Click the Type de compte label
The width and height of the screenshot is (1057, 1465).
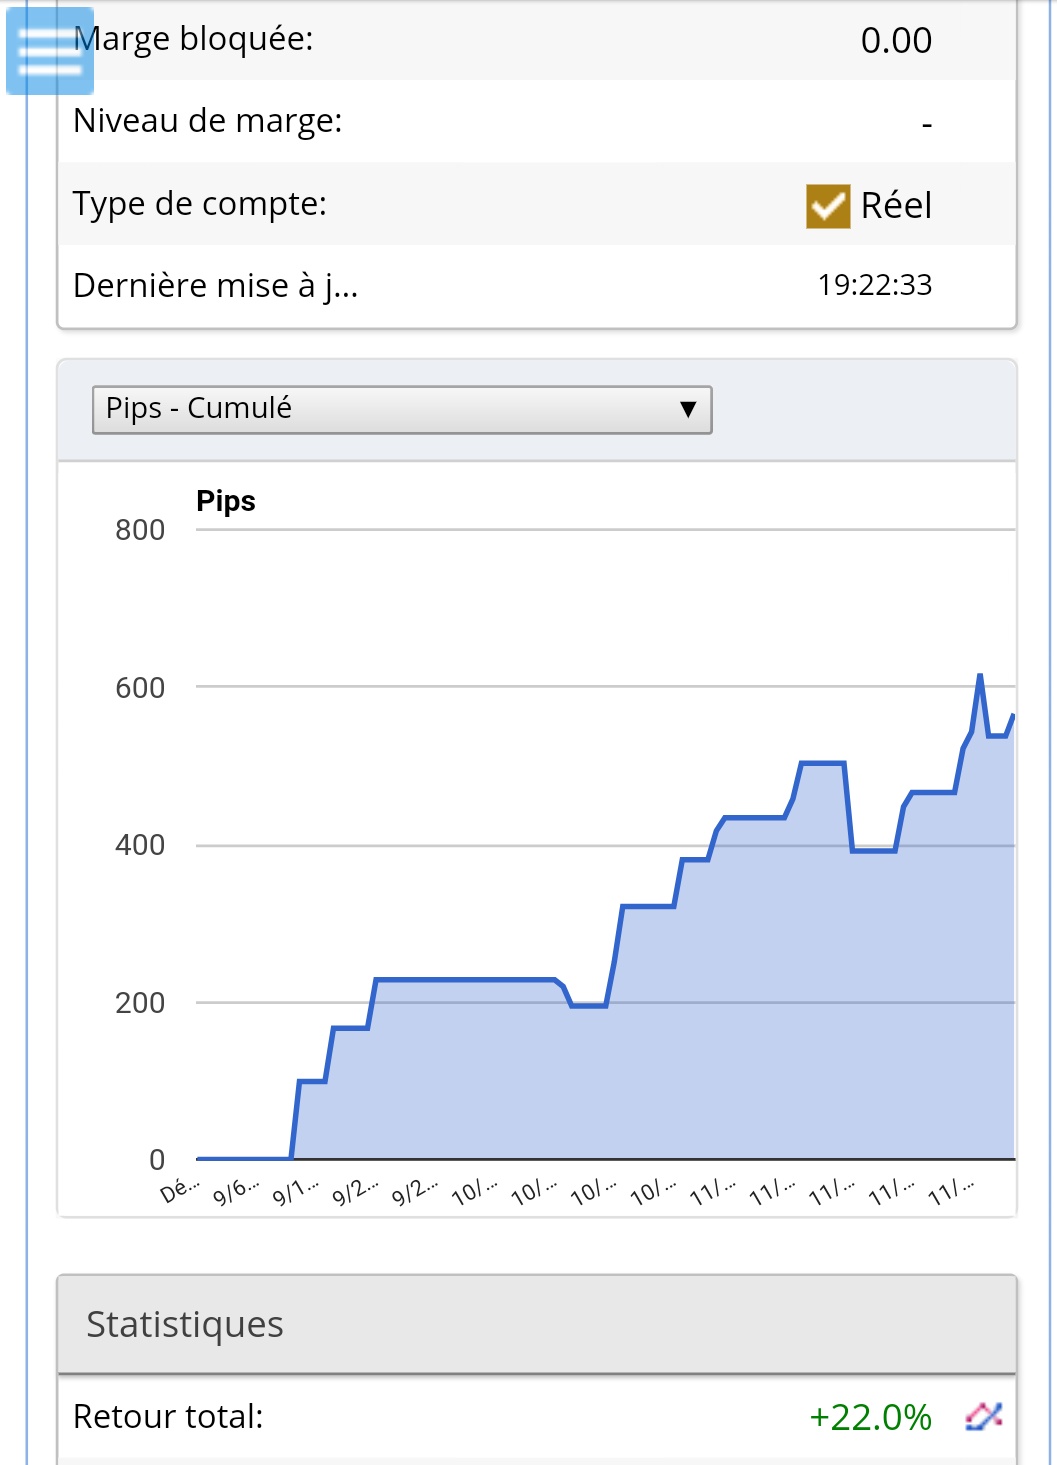pos(200,204)
